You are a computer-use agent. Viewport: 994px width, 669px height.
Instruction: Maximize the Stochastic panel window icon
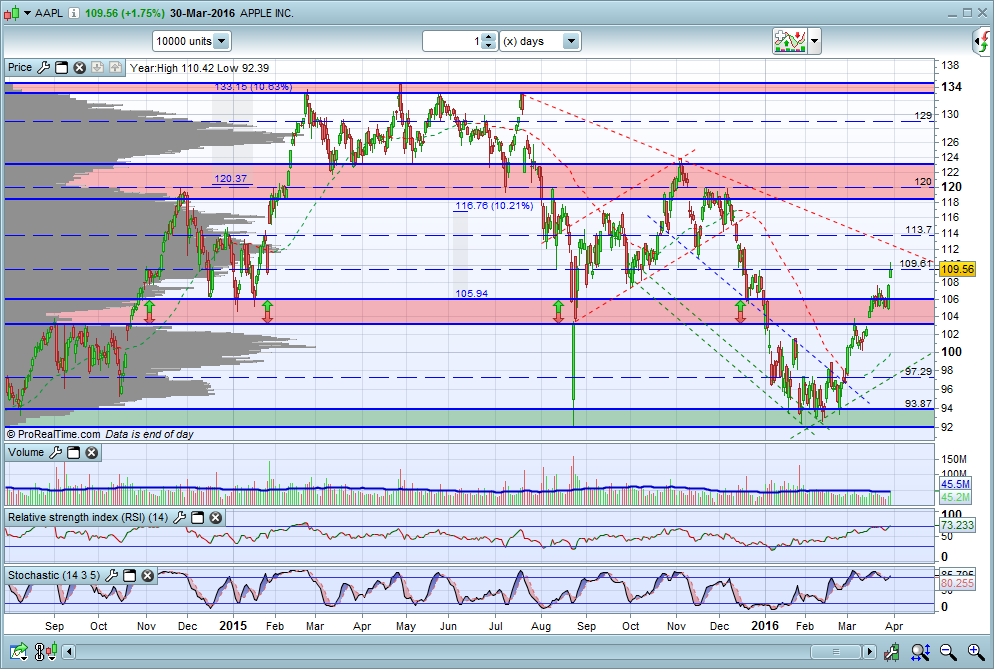(x=129, y=575)
